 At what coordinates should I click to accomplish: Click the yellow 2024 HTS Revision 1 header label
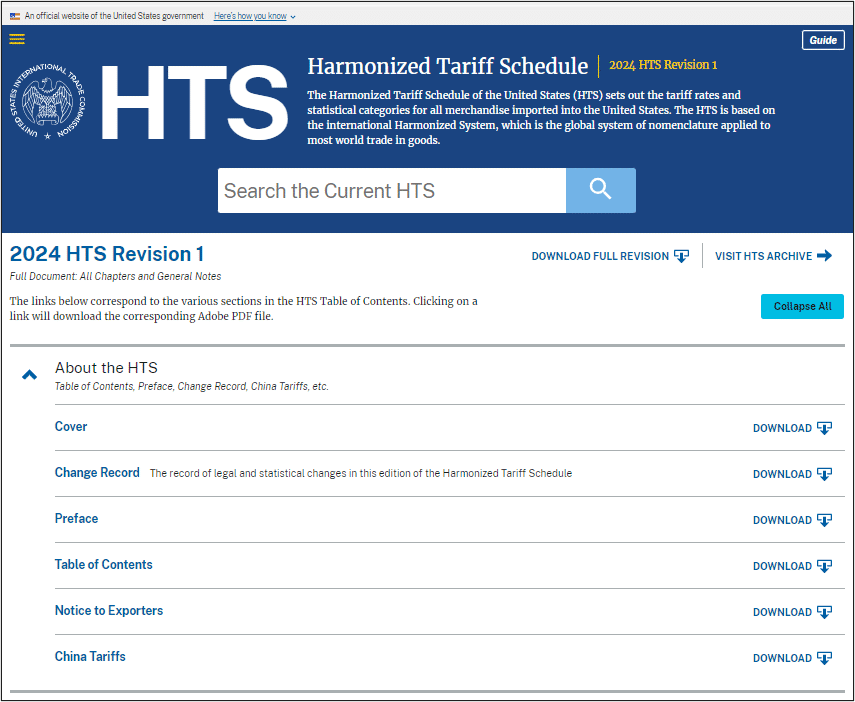[x=663, y=65]
